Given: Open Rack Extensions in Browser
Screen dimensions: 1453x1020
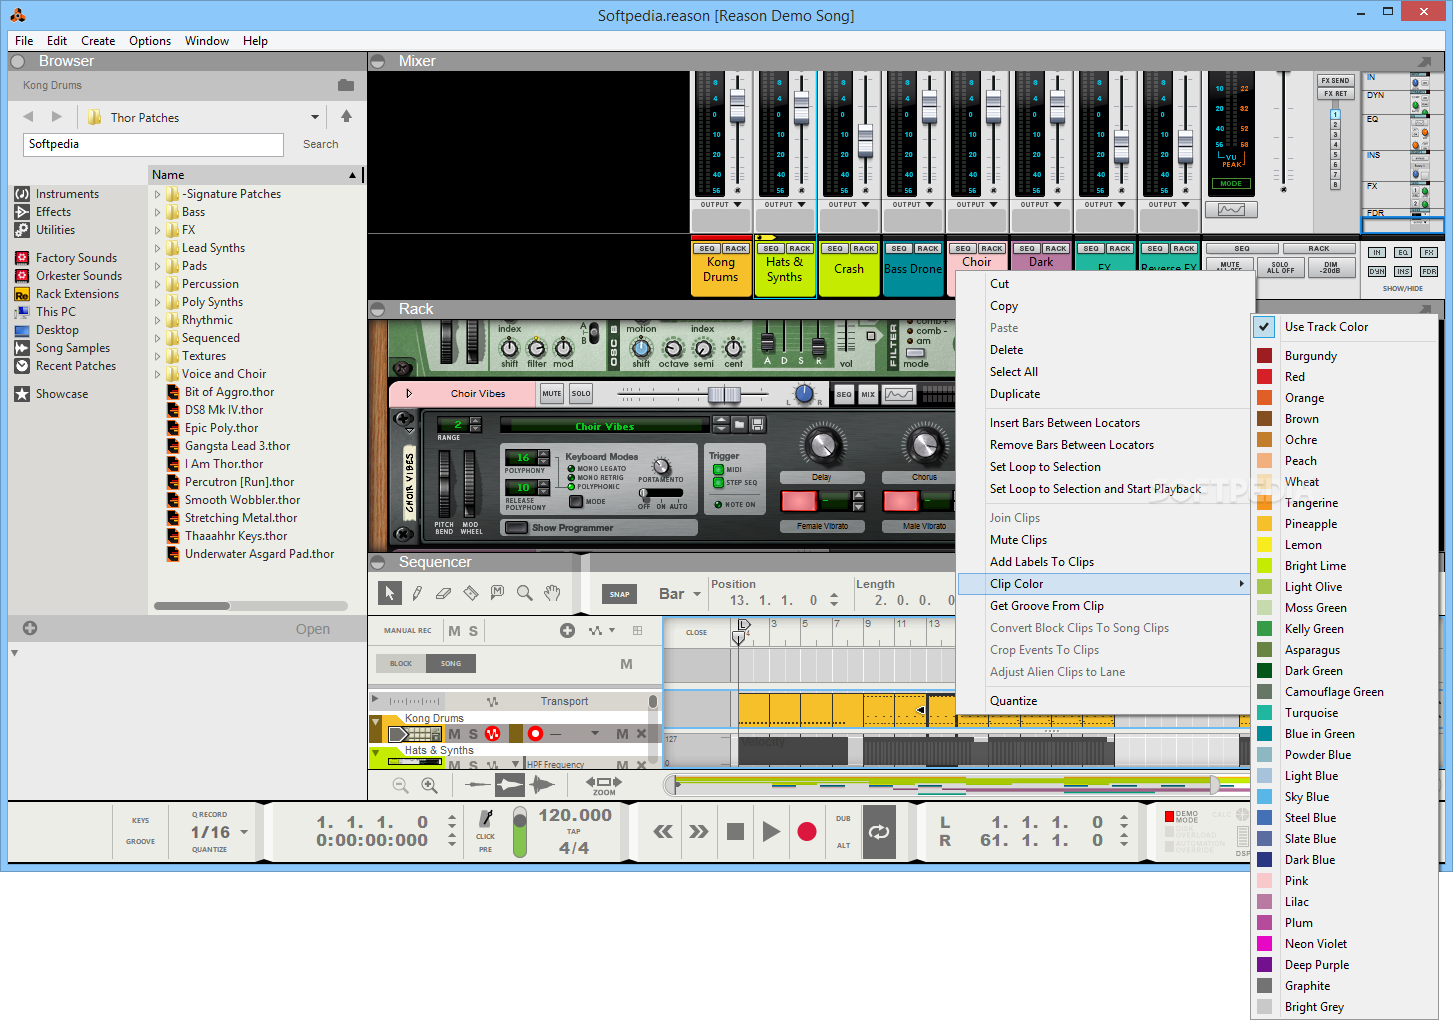Looking at the screenshot, I should 77,294.
